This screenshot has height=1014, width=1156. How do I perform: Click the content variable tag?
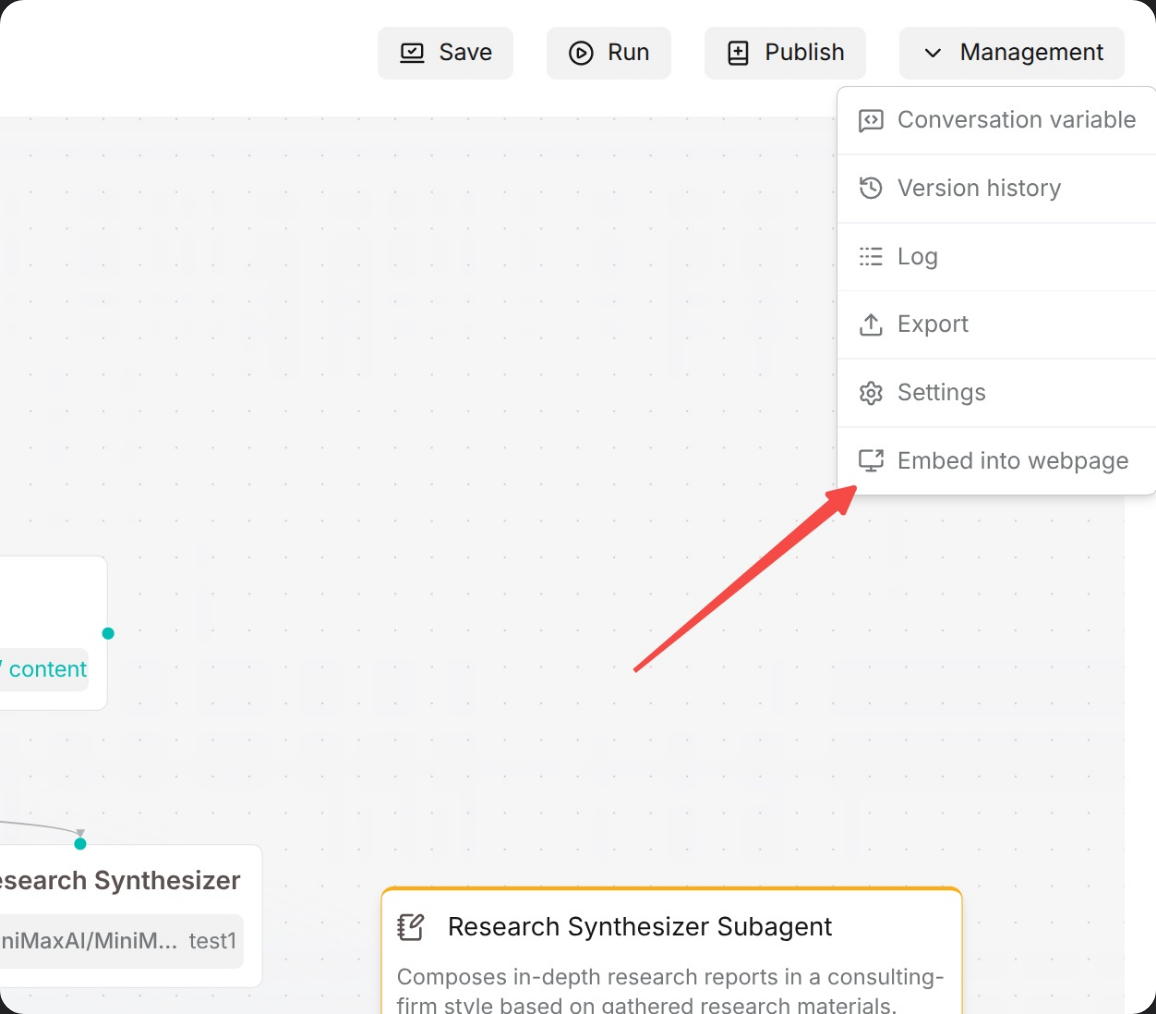pyautogui.click(x=43, y=670)
